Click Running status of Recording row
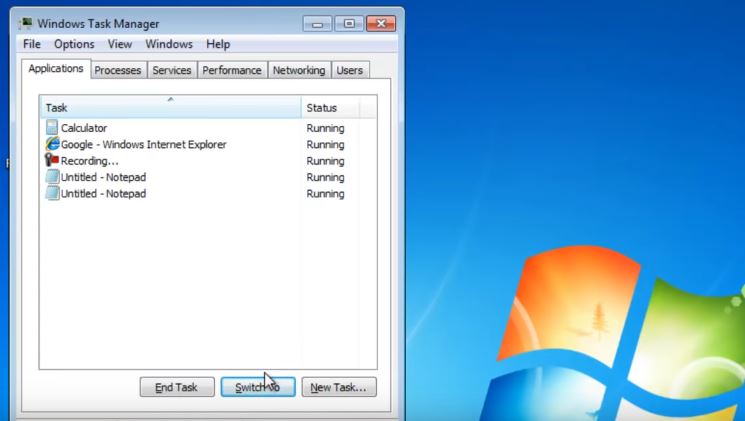This screenshot has width=745, height=421. click(325, 161)
